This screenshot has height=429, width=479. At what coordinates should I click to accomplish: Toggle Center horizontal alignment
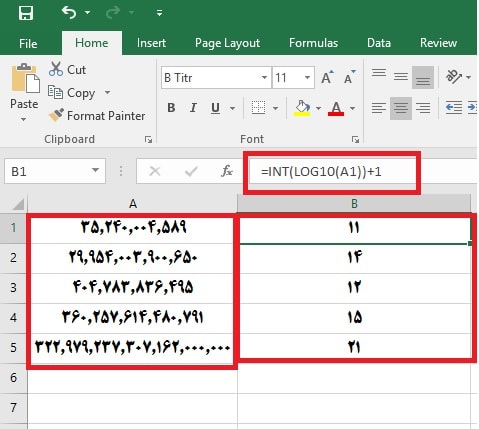[x=401, y=108]
